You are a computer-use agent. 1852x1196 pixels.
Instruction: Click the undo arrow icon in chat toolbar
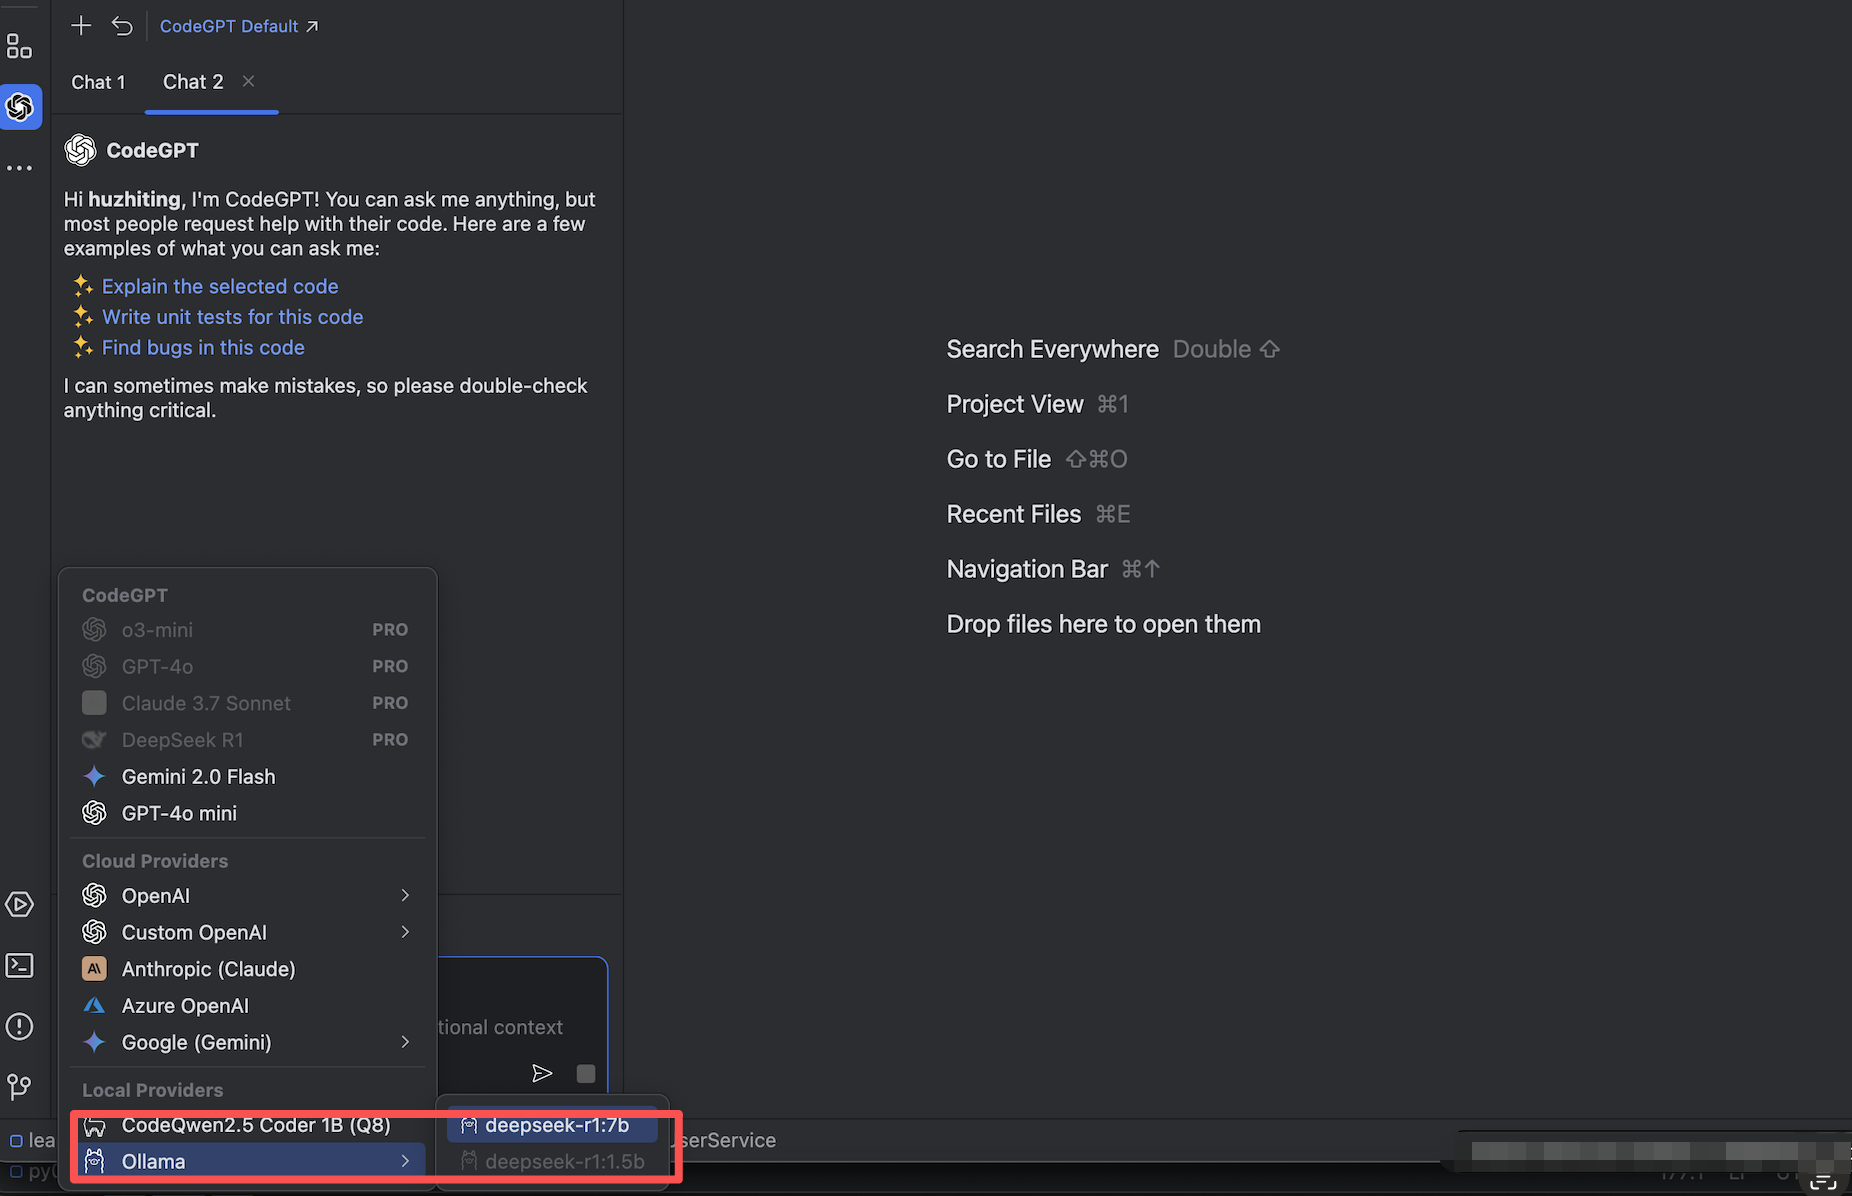[x=122, y=26]
